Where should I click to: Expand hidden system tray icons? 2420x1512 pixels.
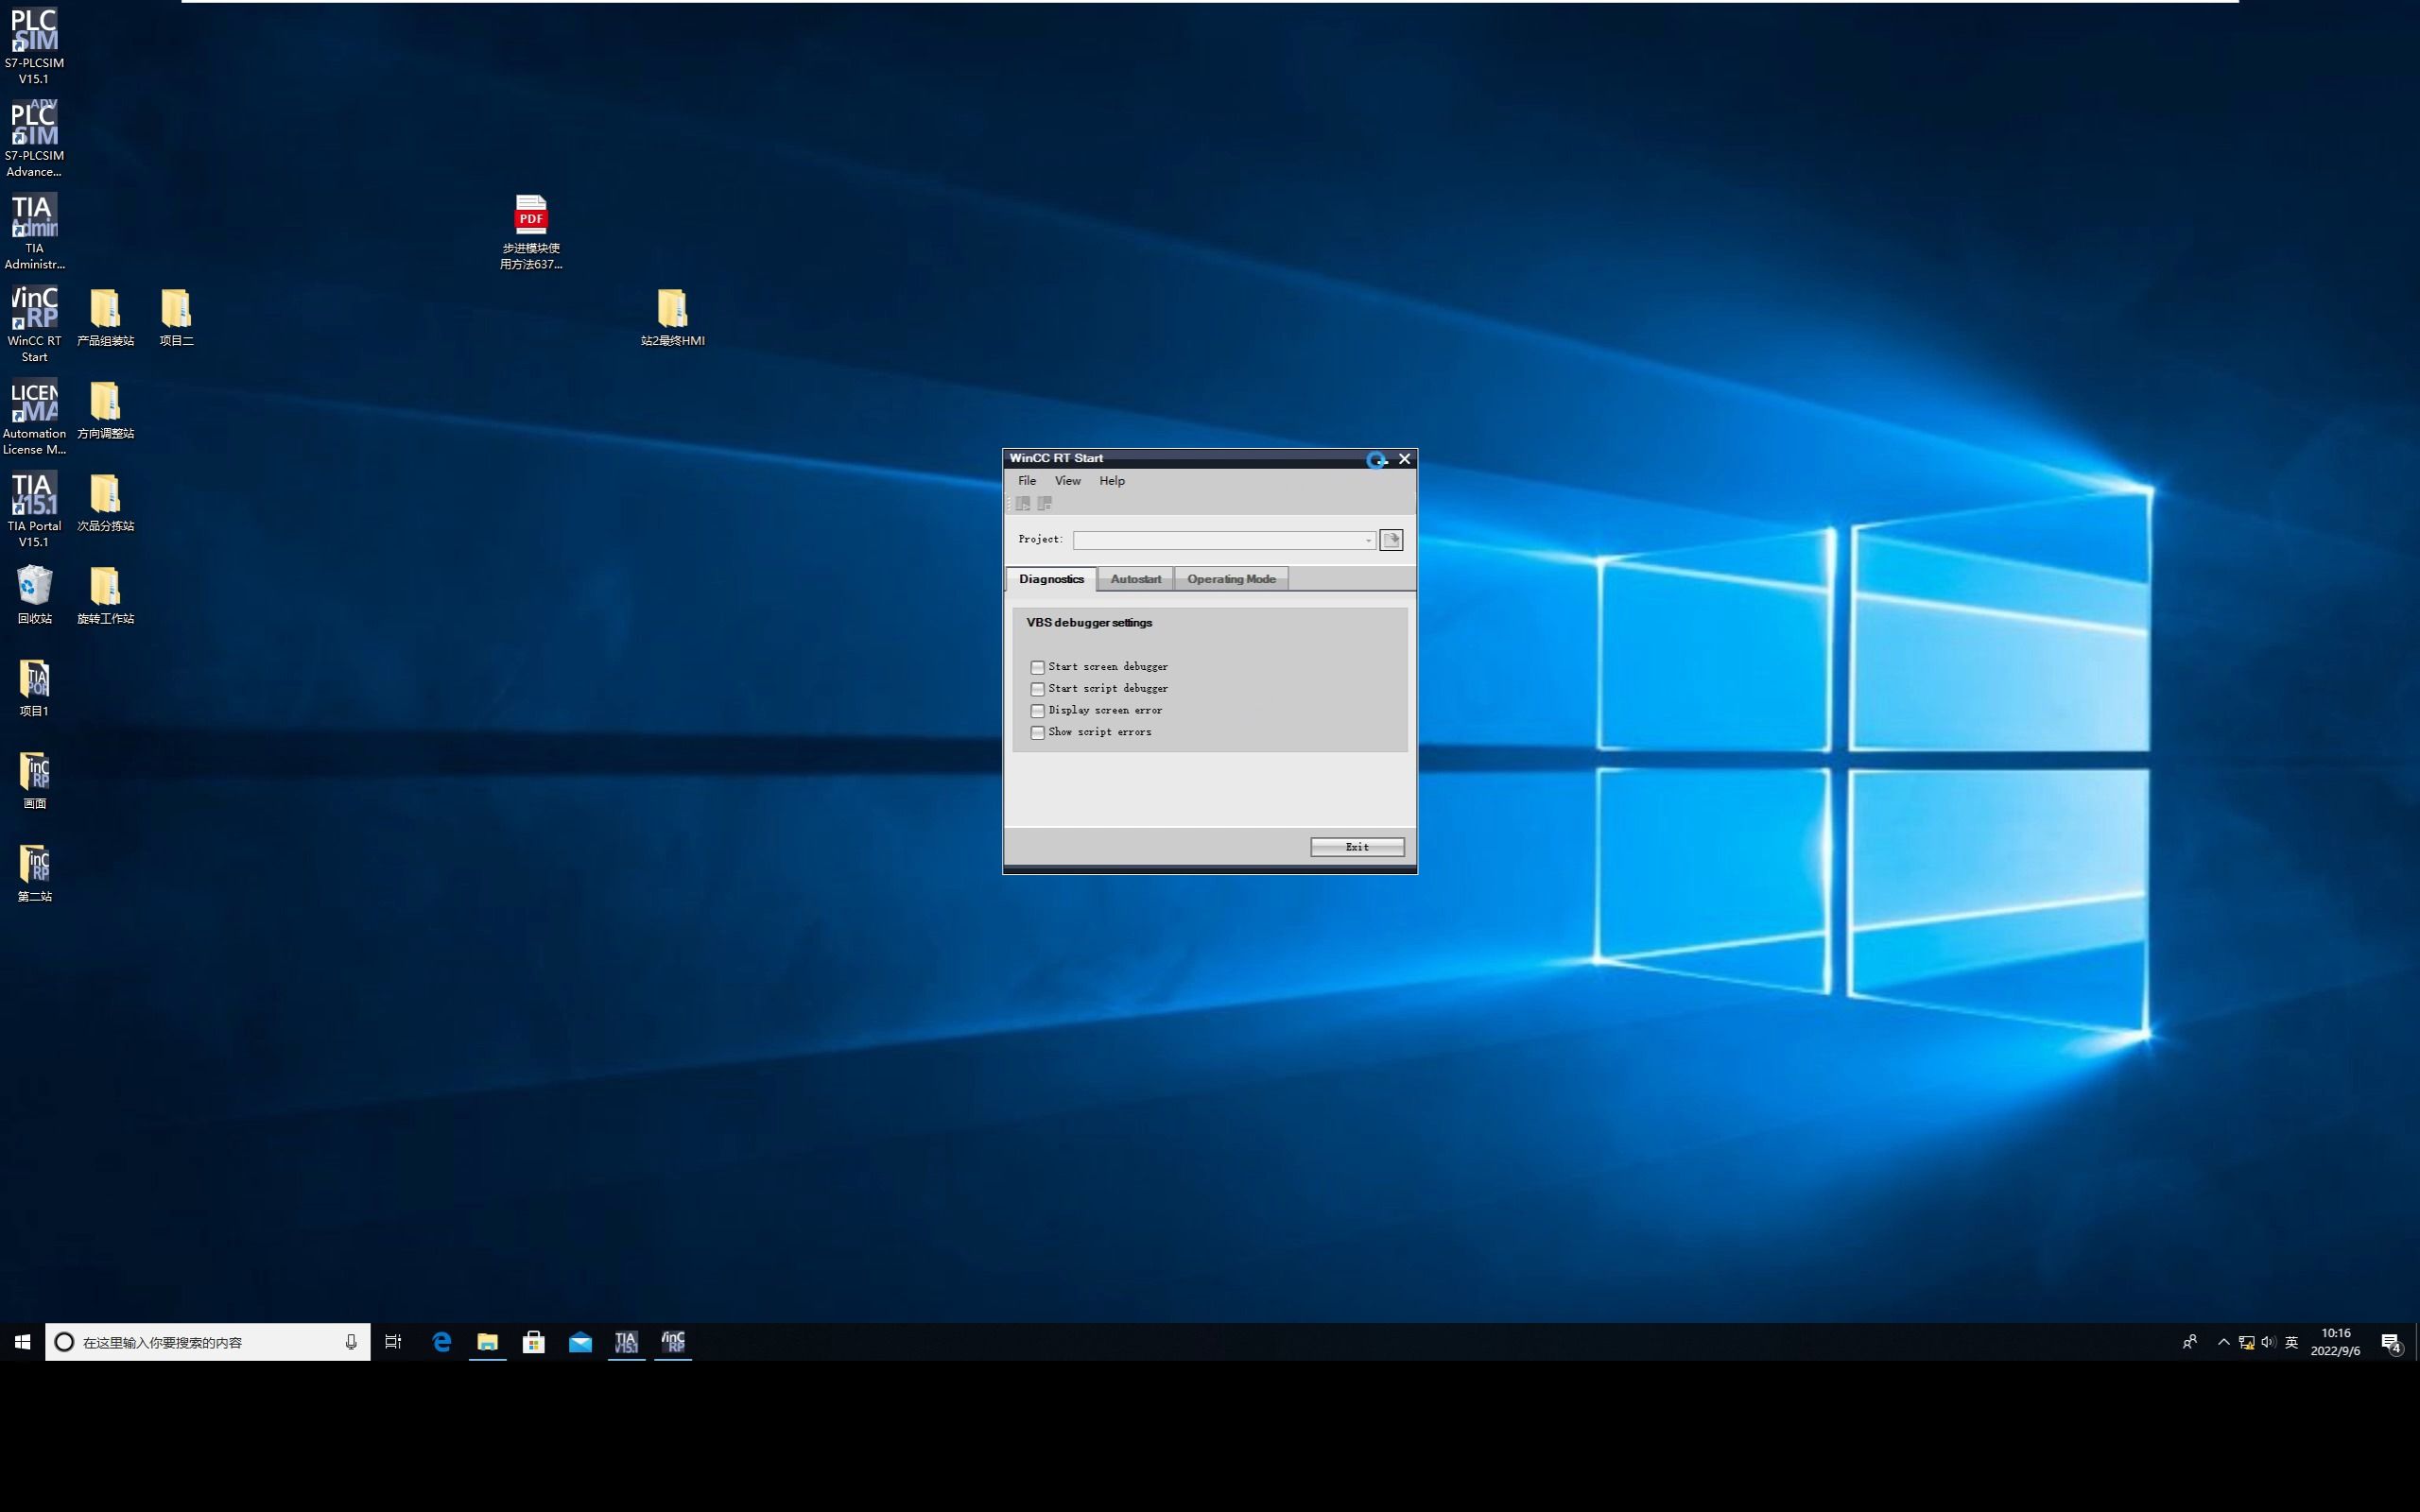(2223, 1342)
